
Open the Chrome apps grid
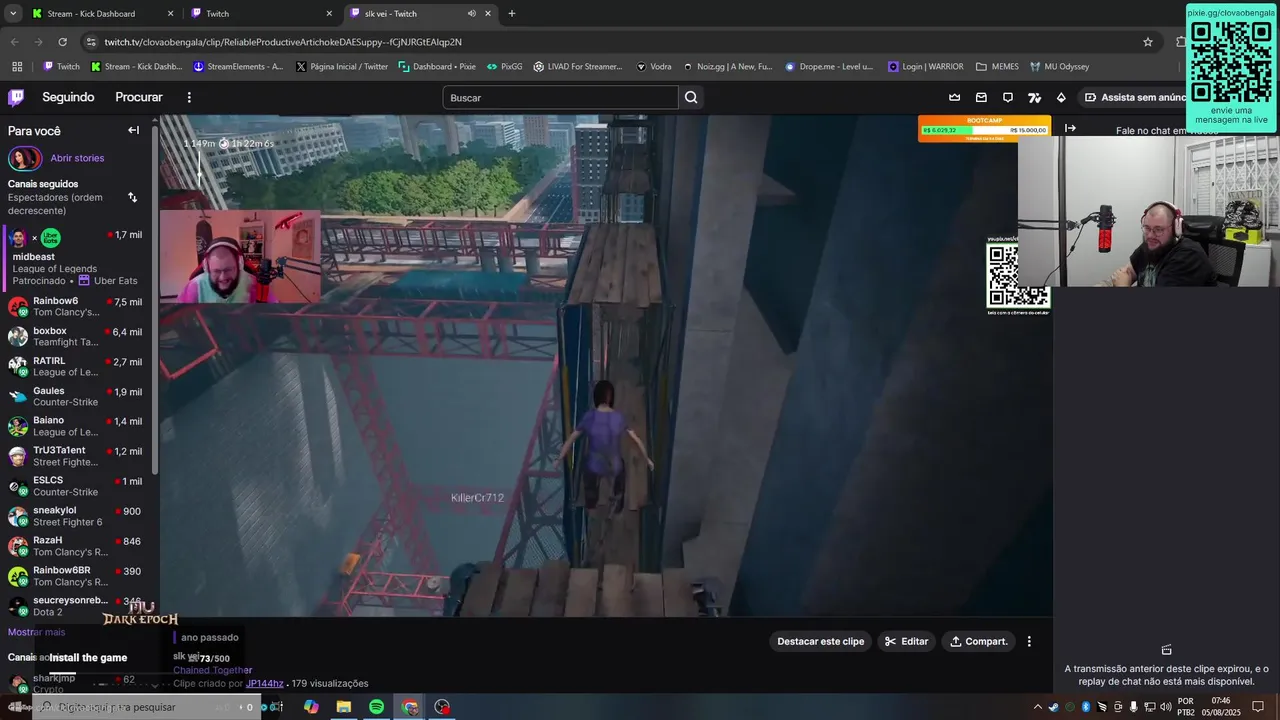coord(17,67)
